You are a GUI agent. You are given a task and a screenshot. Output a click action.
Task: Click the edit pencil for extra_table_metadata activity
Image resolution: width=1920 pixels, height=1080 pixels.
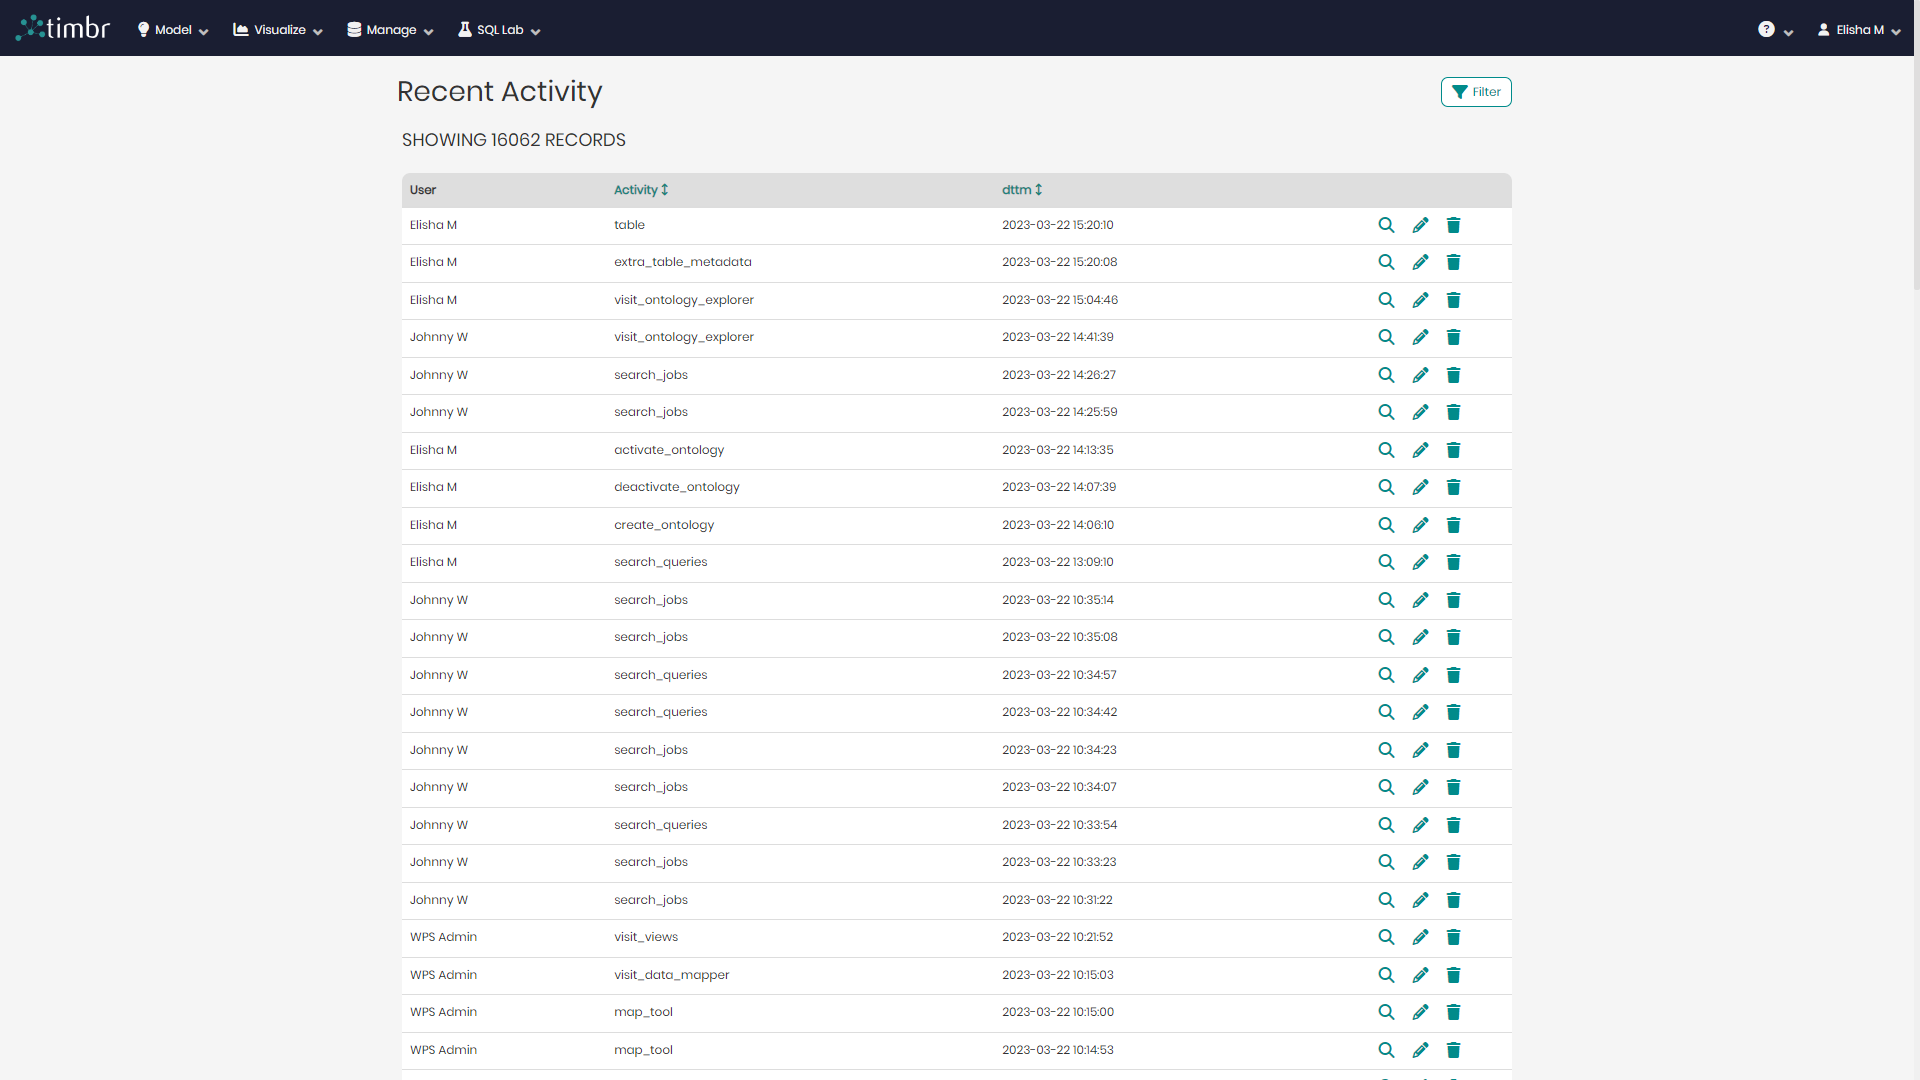tap(1420, 262)
